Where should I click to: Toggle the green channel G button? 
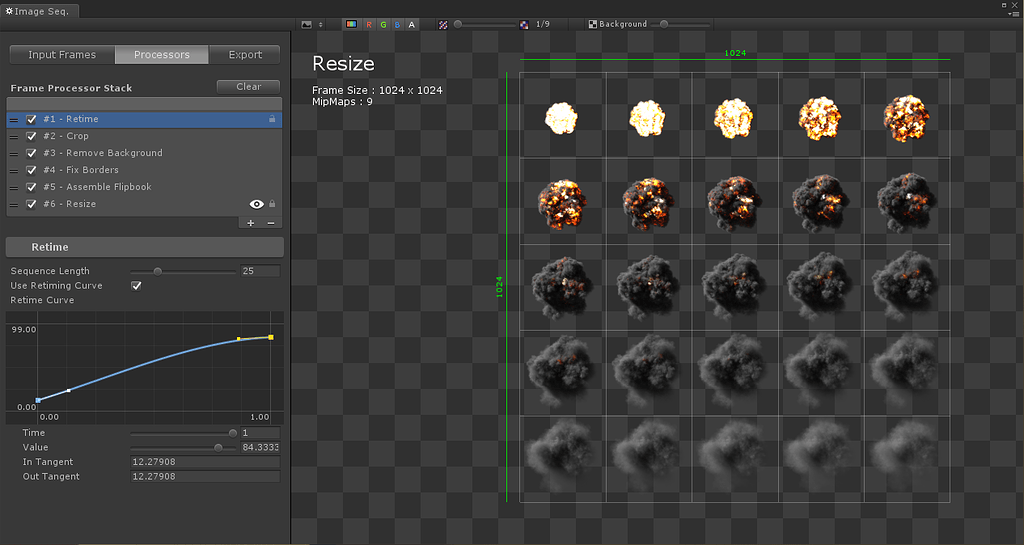383,24
